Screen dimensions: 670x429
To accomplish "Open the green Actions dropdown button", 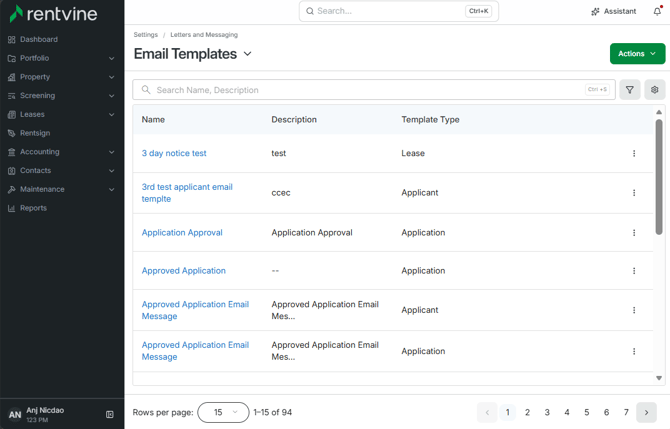I will 637,53.
